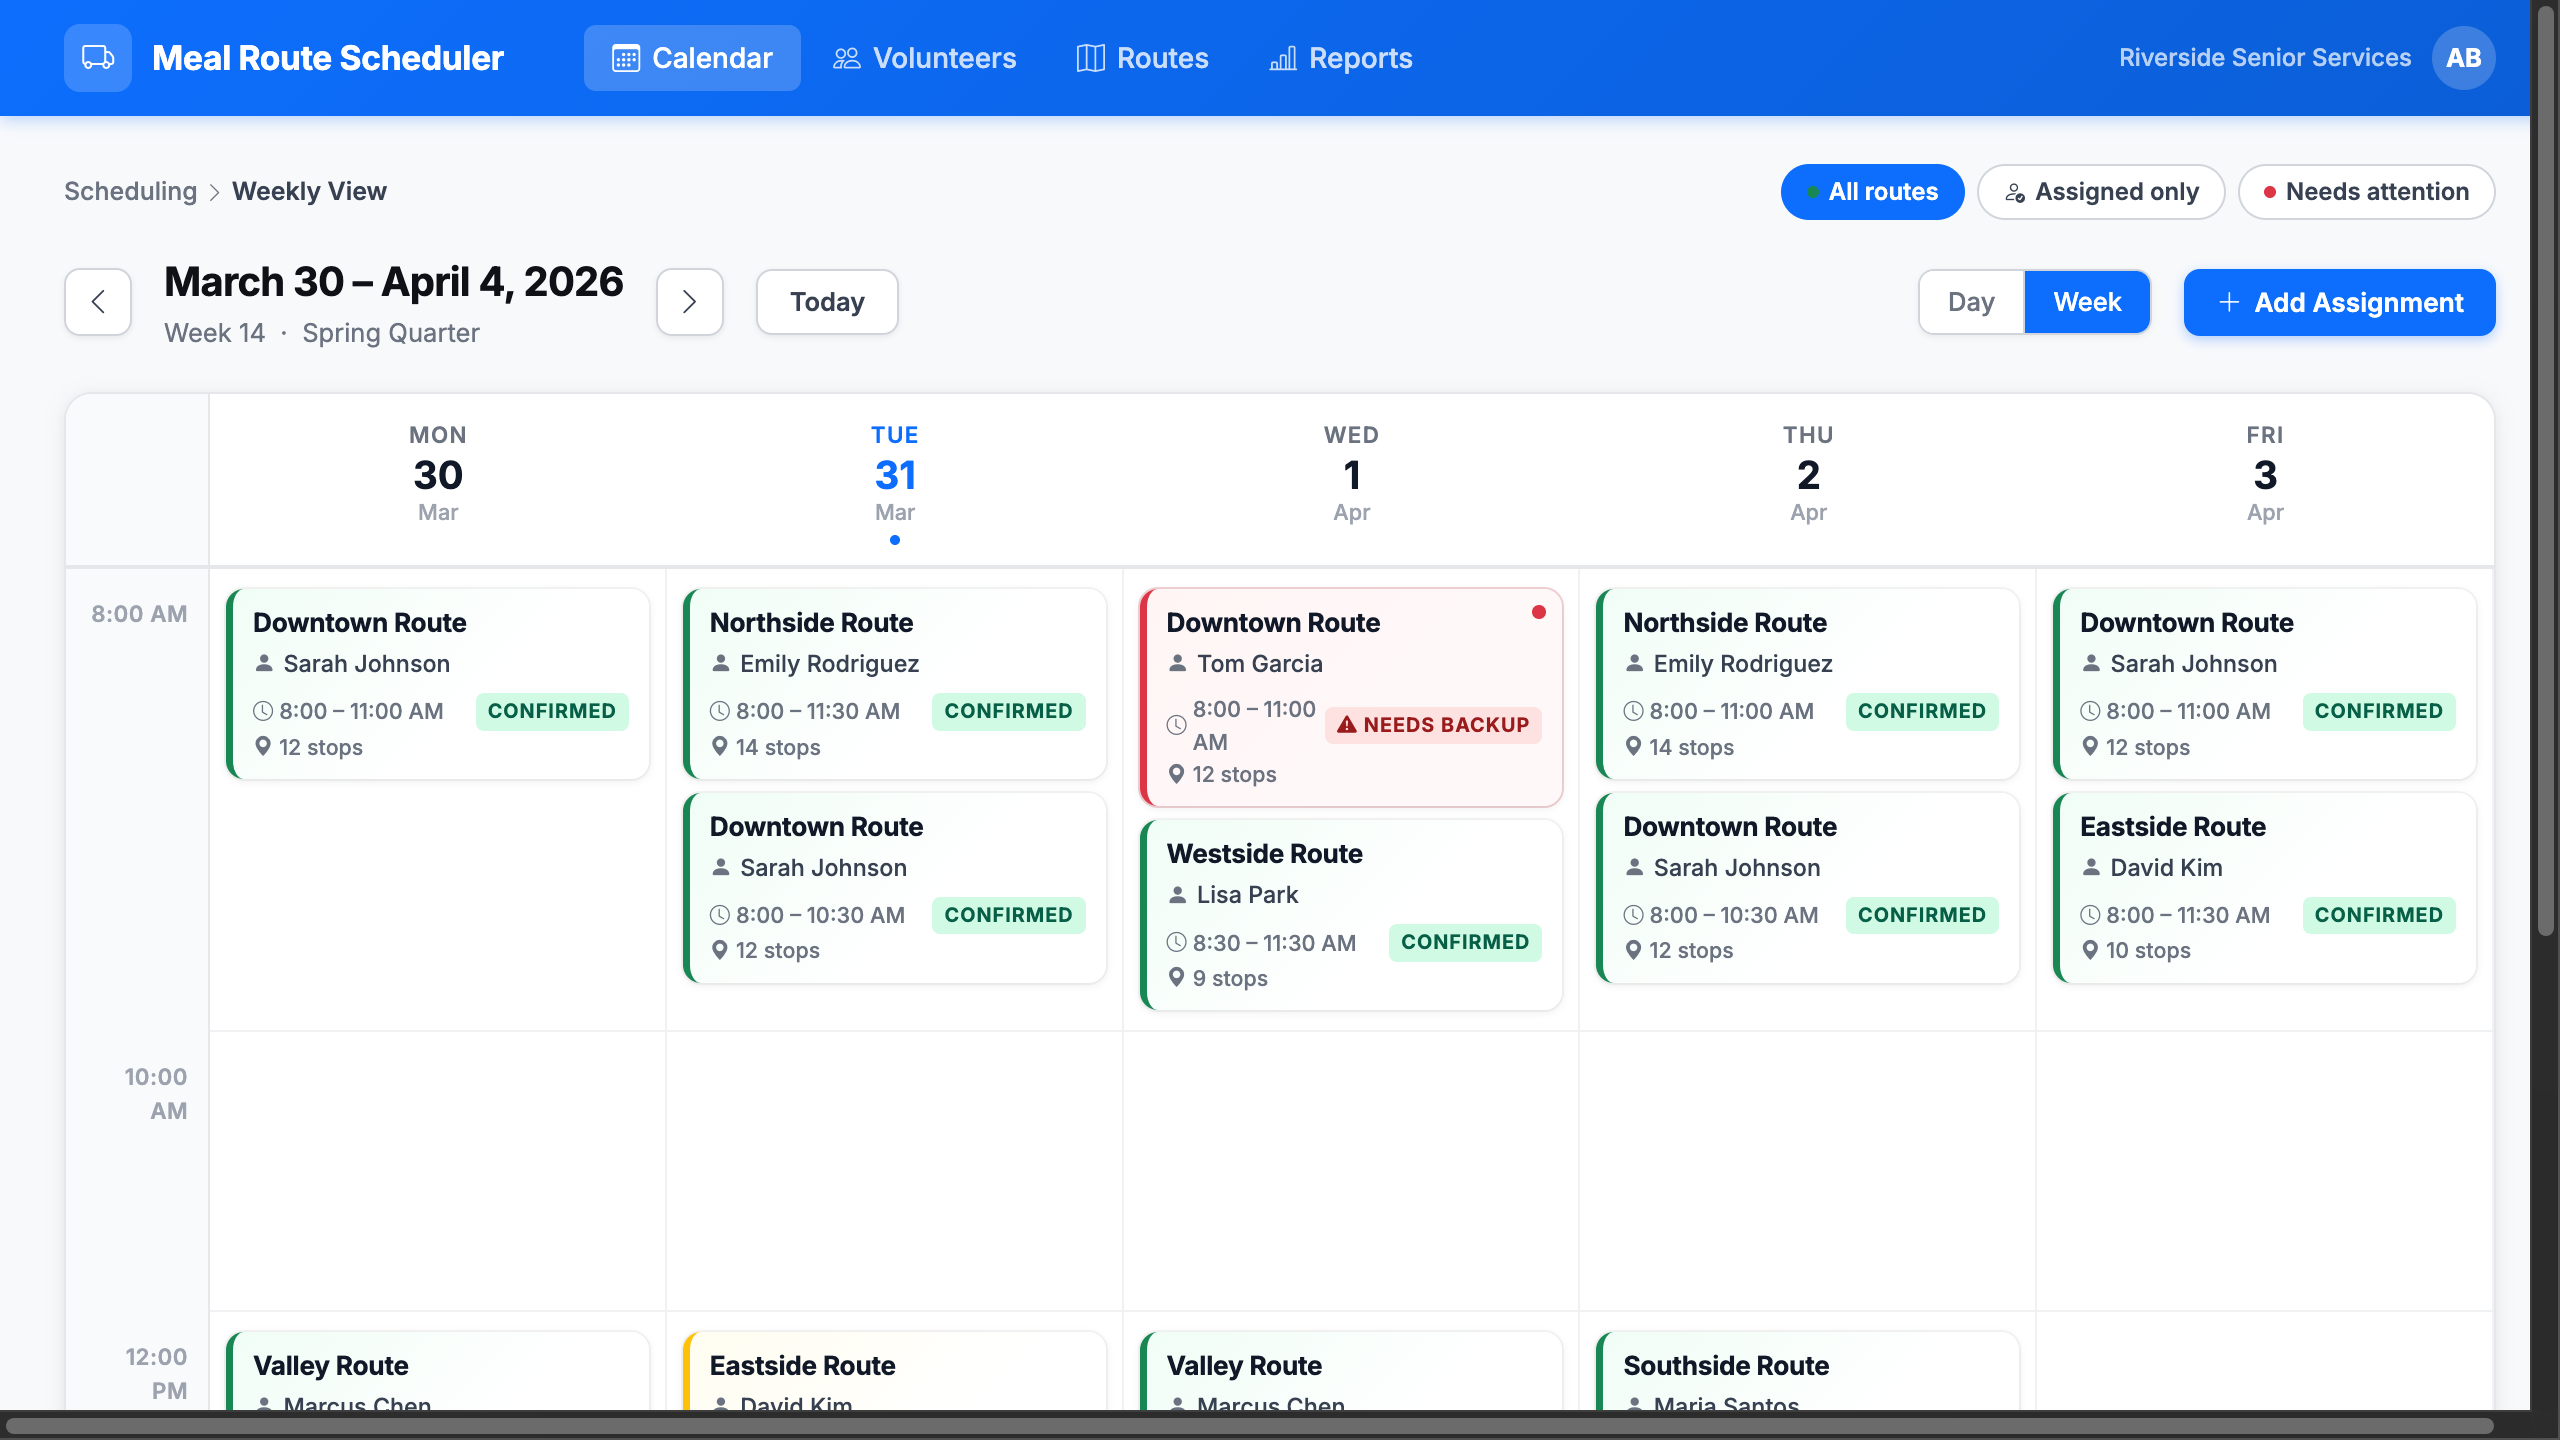Go to previous week with left chevron
This screenshot has width=2560, height=1440.
pyautogui.click(x=98, y=302)
